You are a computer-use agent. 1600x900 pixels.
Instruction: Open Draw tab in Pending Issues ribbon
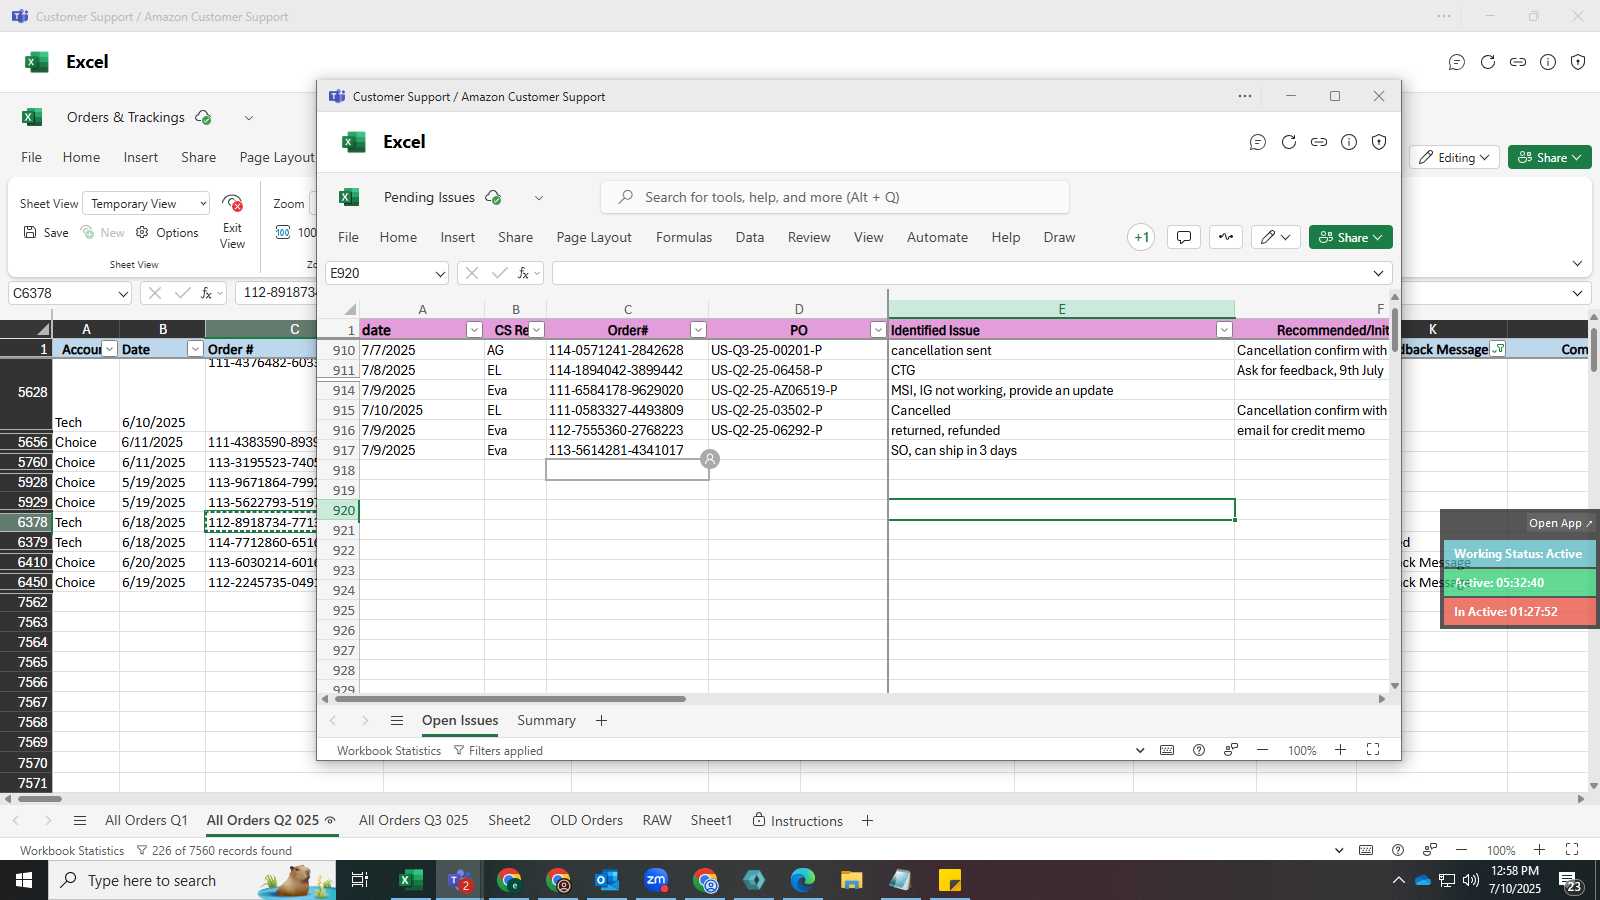(x=1059, y=237)
